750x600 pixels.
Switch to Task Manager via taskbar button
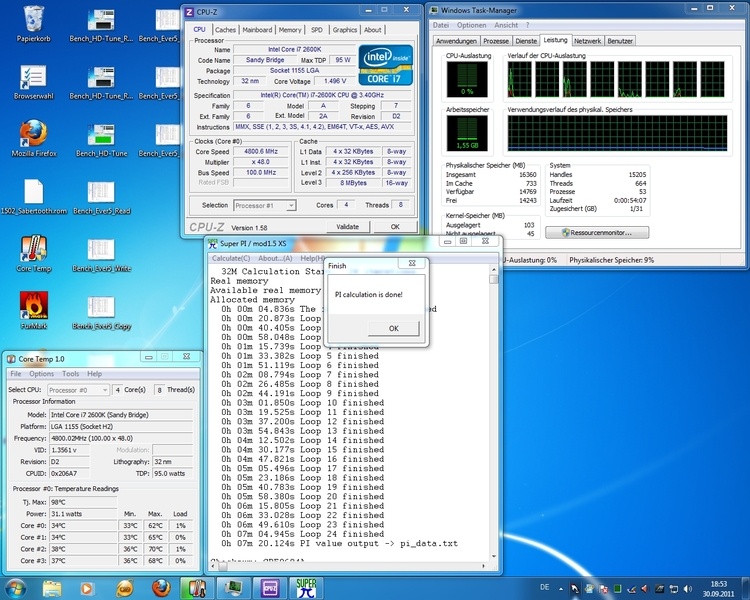[233, 589]
